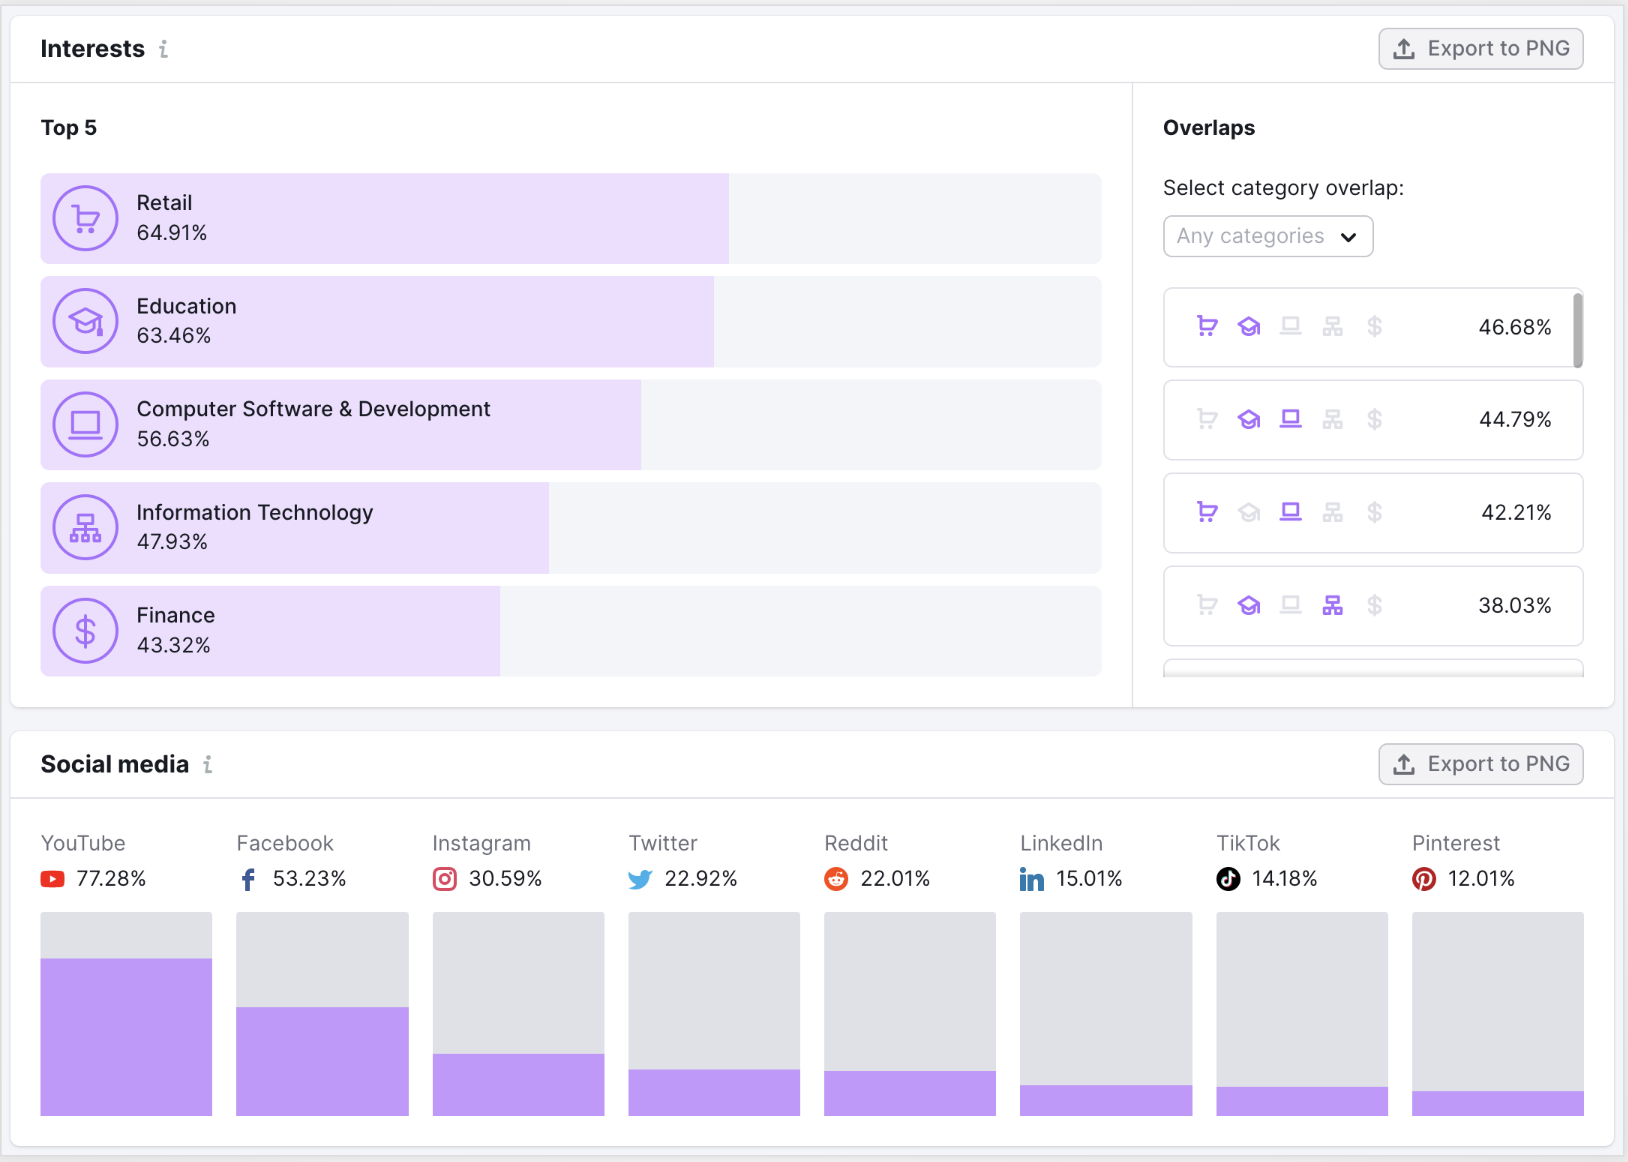Viewport: 1628px width, 1162px height.
Task: Click the overlaps list scrollbar
Action: pyautogui.click(x=1578, y=330)
